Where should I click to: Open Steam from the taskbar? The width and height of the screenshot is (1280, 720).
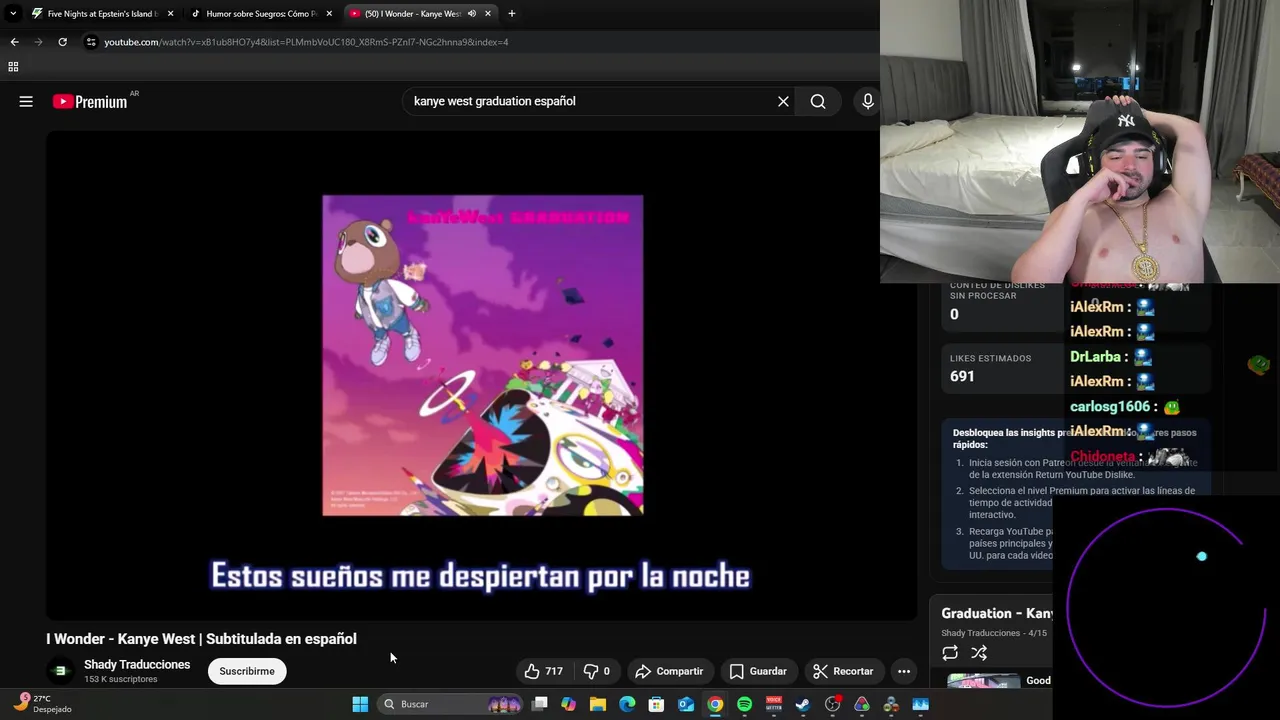pos(802,704)
